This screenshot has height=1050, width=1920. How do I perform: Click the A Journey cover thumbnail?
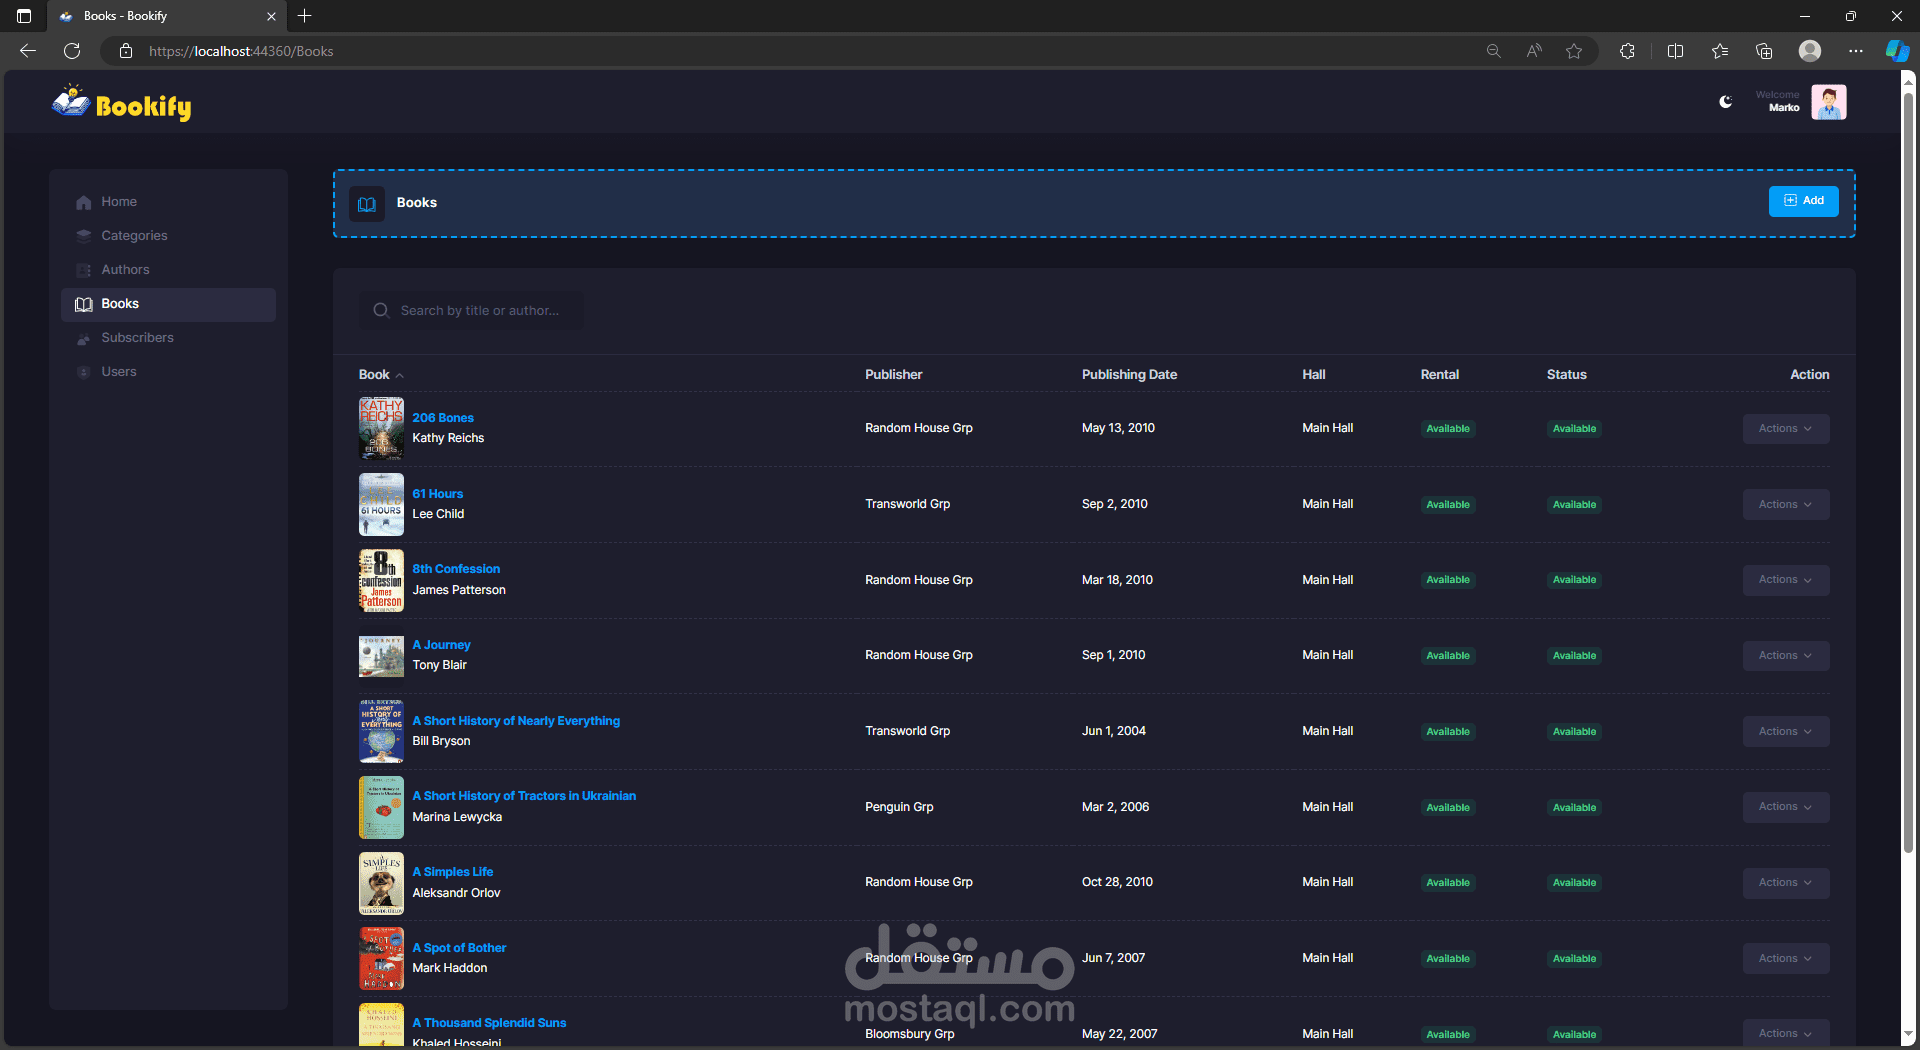(381, 656)
